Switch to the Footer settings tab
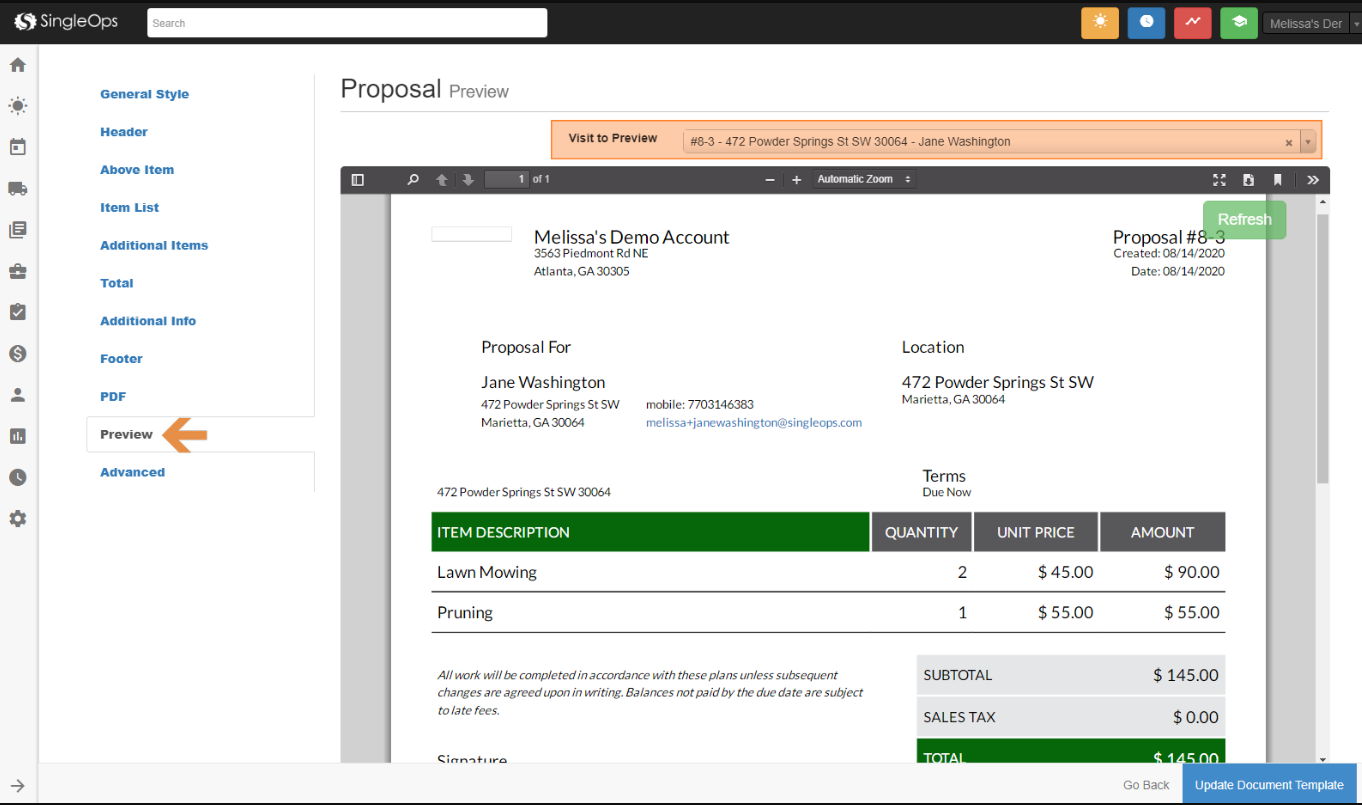1362x805 pixels. click(121, 359)
